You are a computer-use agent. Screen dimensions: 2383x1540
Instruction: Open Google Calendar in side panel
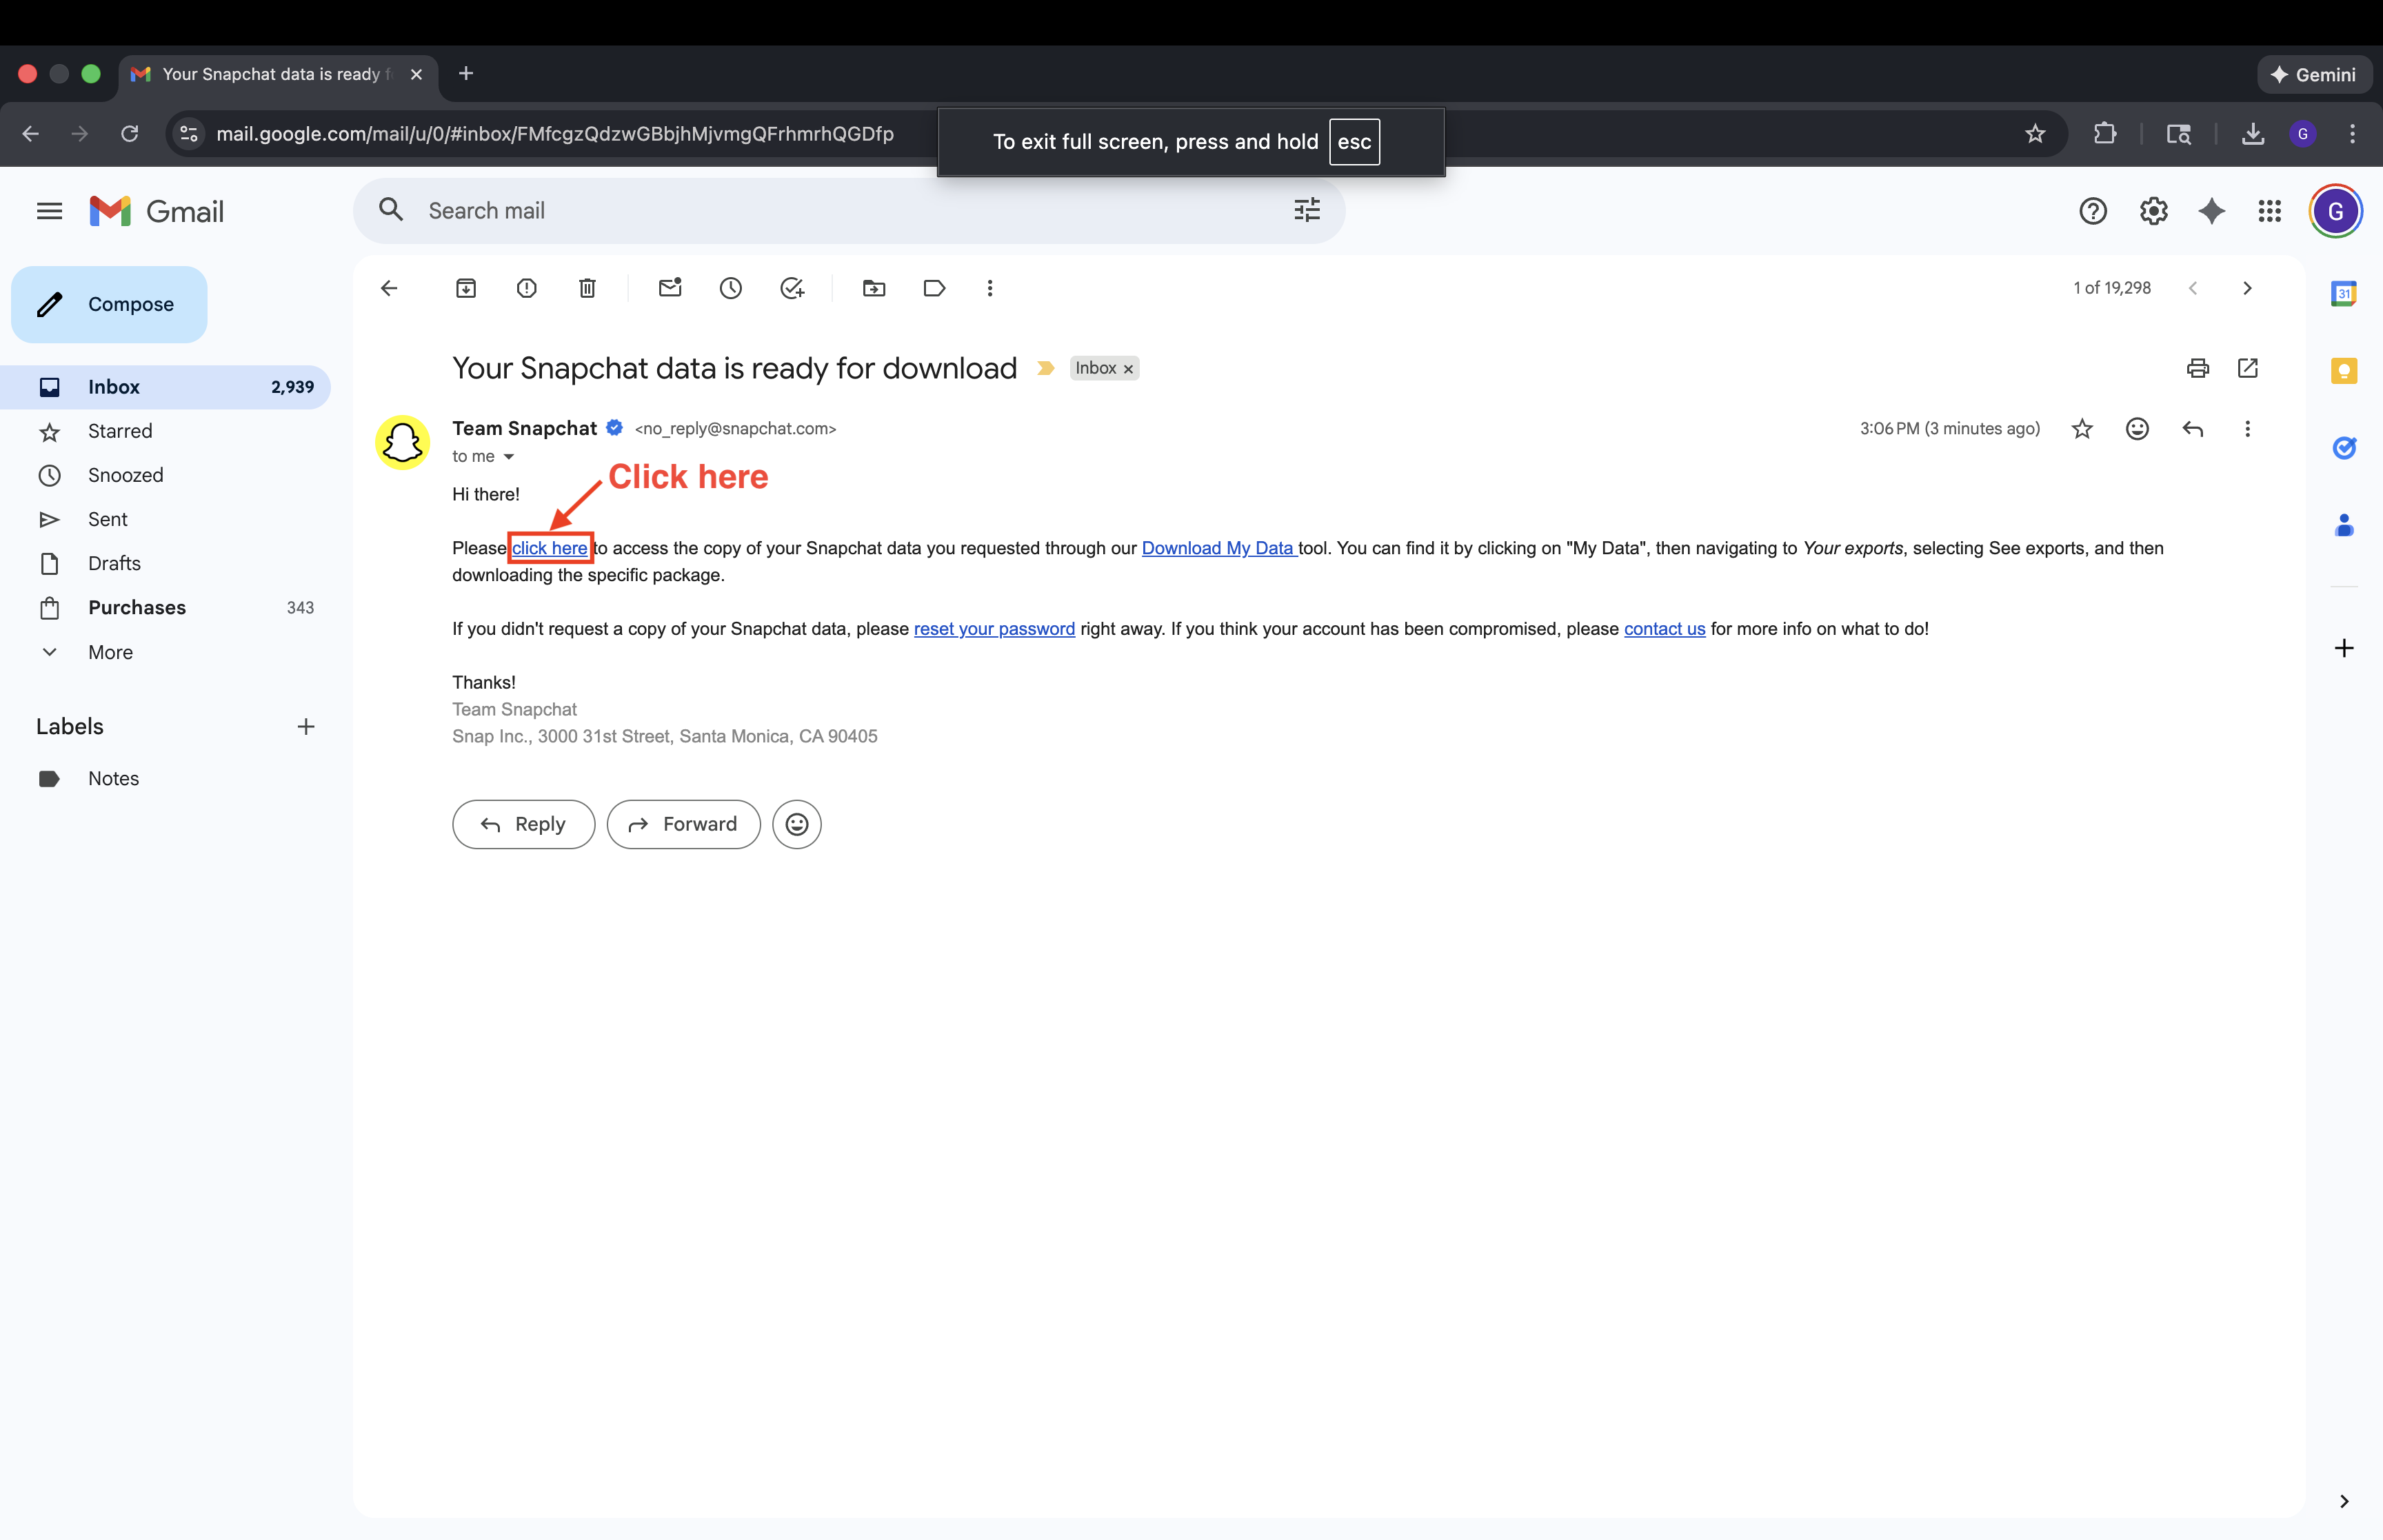(x=2344, y=293)
